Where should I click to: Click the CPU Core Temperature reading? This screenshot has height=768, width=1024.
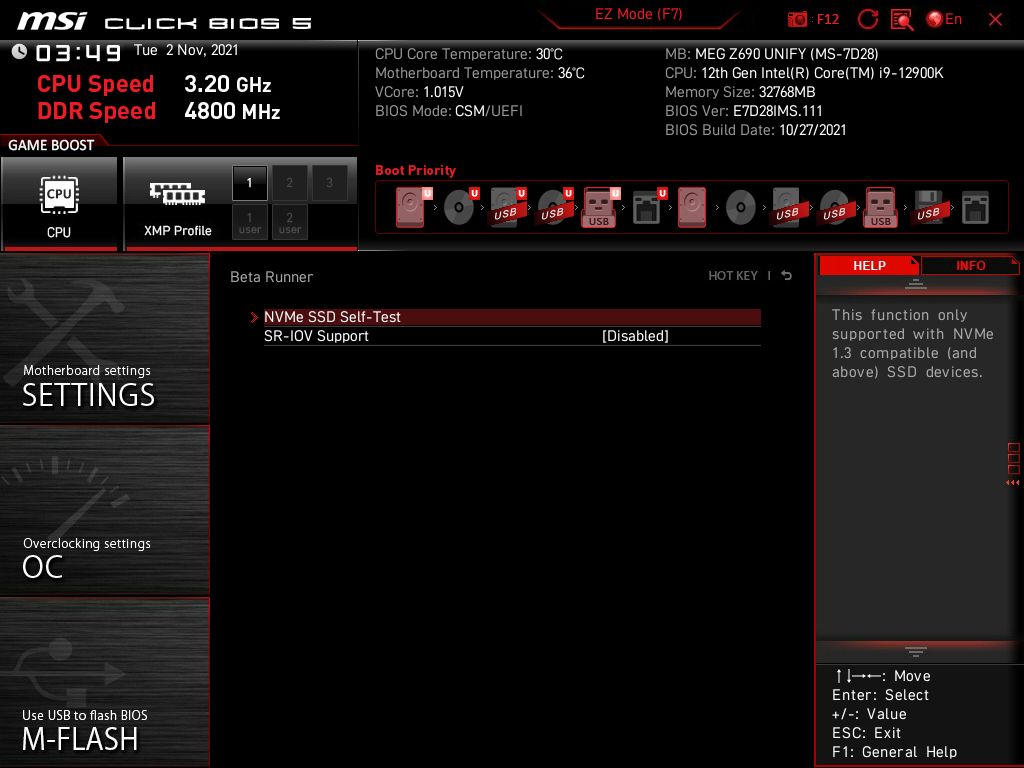[x=468, y=54]
